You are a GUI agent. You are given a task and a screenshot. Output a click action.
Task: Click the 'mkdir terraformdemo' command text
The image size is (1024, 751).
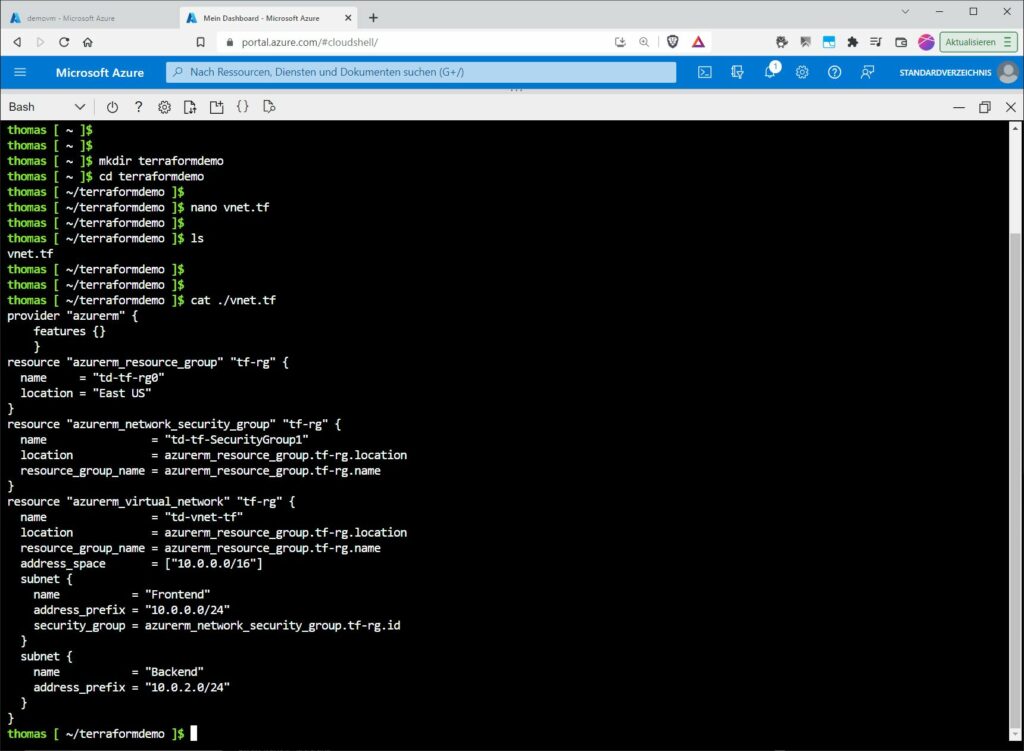click(161, 161)
